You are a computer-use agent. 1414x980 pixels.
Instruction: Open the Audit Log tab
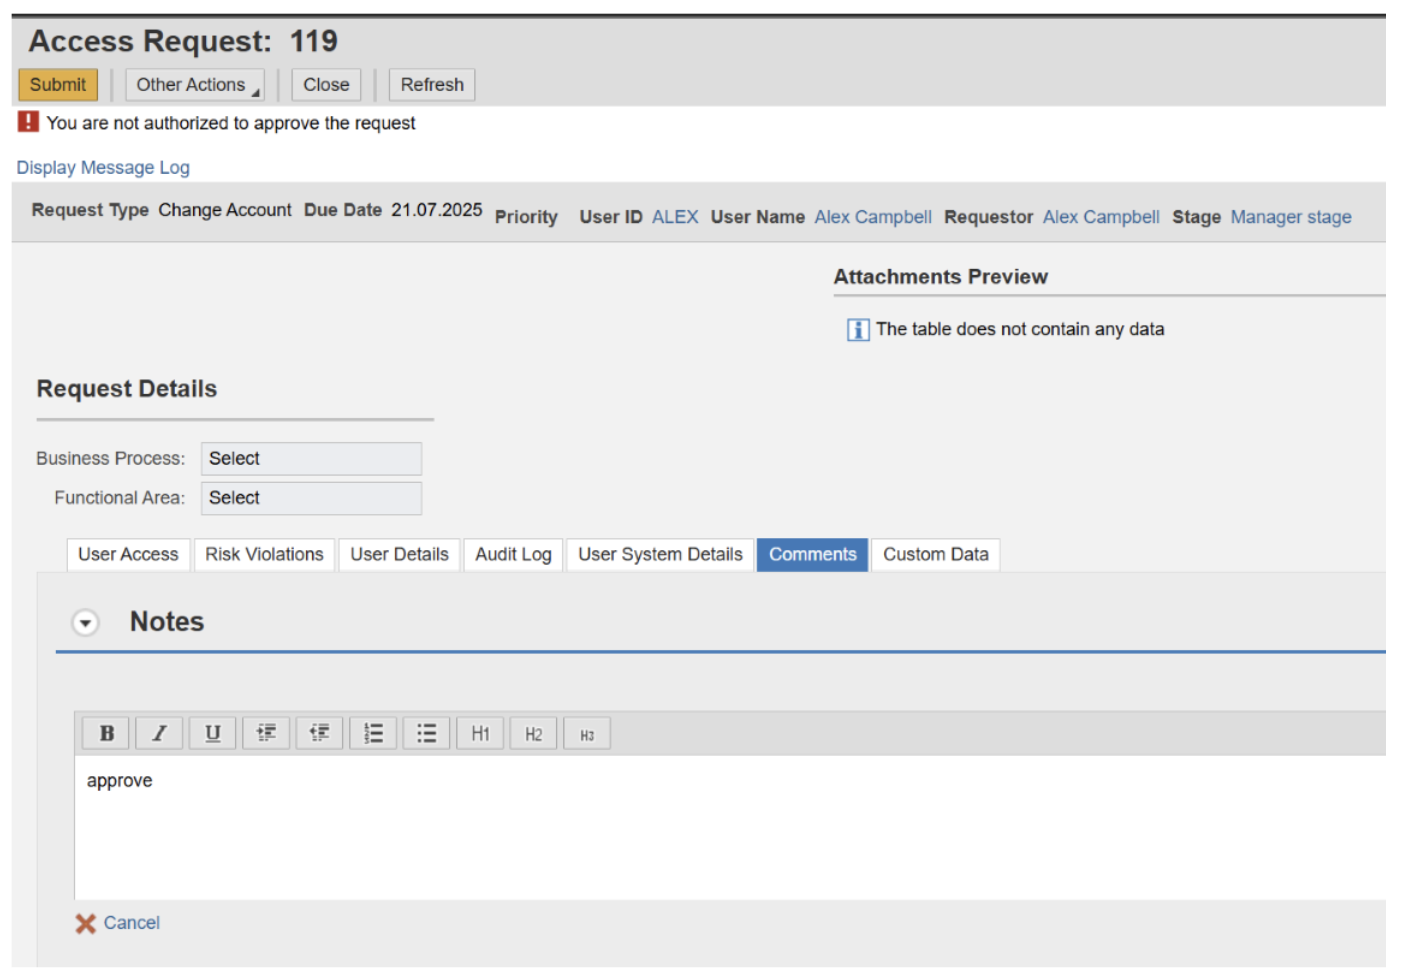(x=512, y=554)
